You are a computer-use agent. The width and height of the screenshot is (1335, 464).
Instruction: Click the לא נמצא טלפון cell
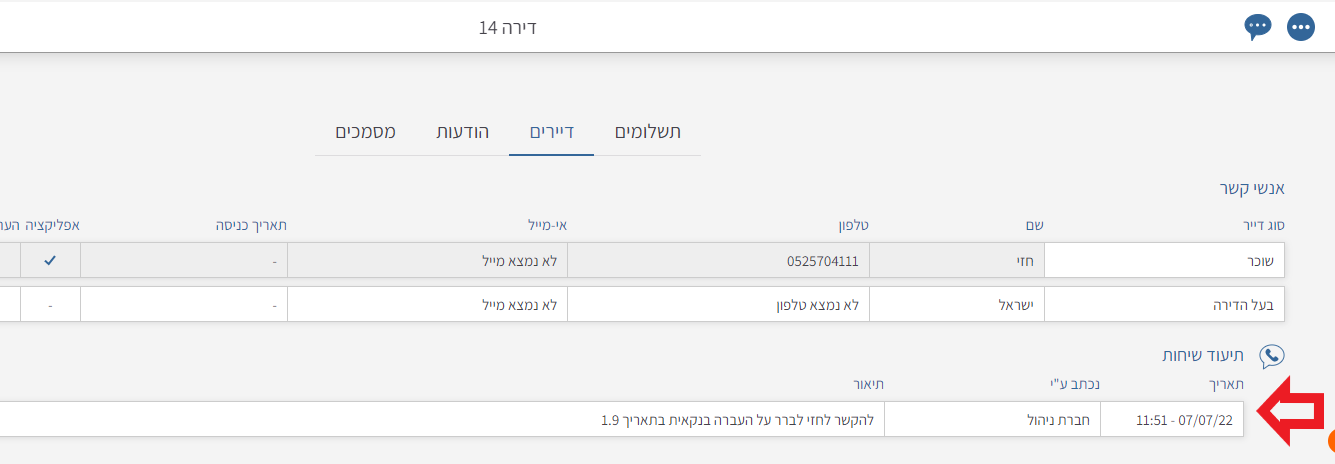pos(718,304)
